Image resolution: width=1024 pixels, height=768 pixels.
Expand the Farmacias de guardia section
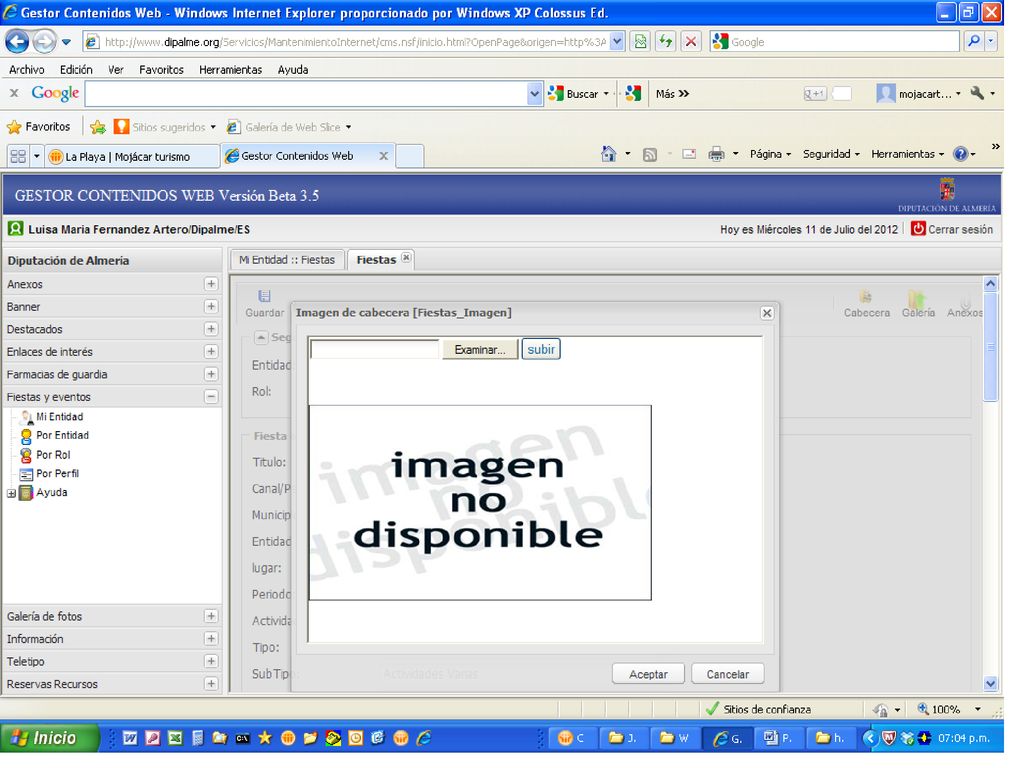pos(211,374)
